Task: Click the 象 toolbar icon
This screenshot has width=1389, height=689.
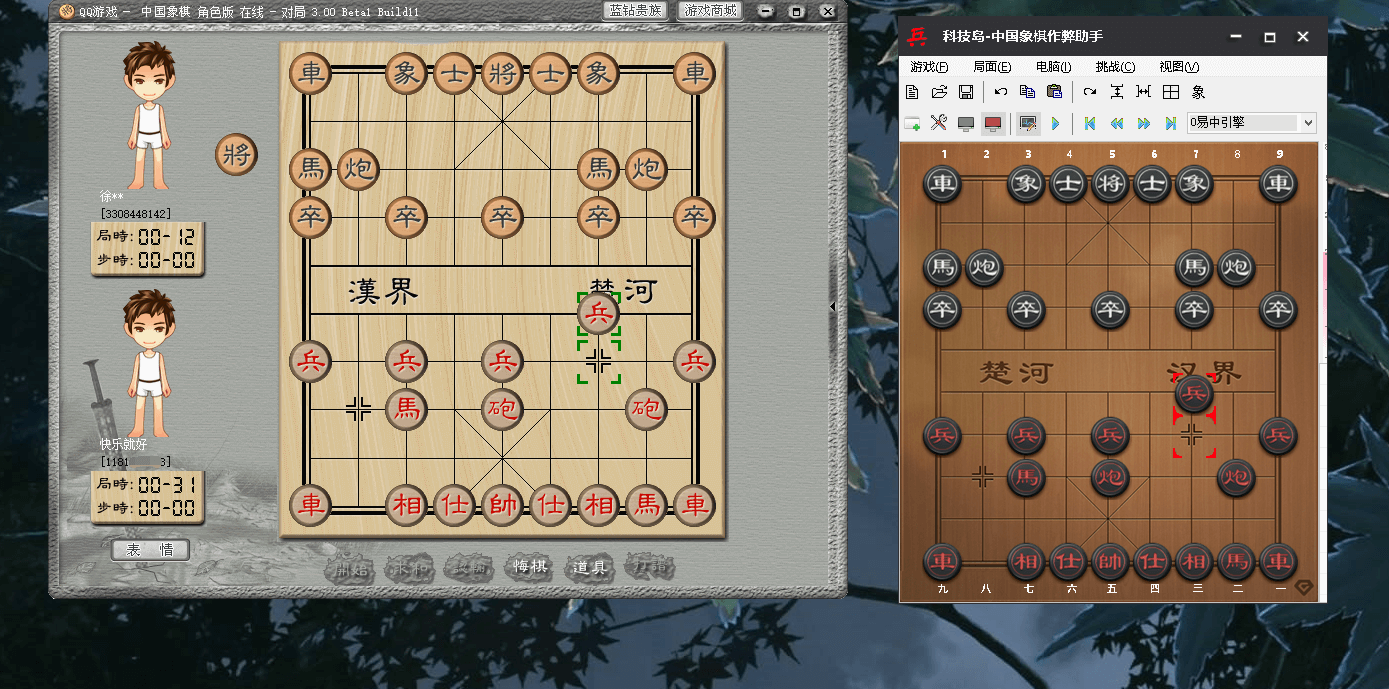Action: click(x=1198, y=92)
